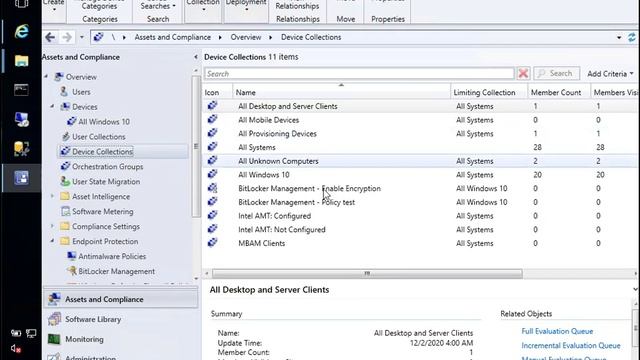Switch to Assets and Compliance workspace
640x360 pixels.
(121, 299)
